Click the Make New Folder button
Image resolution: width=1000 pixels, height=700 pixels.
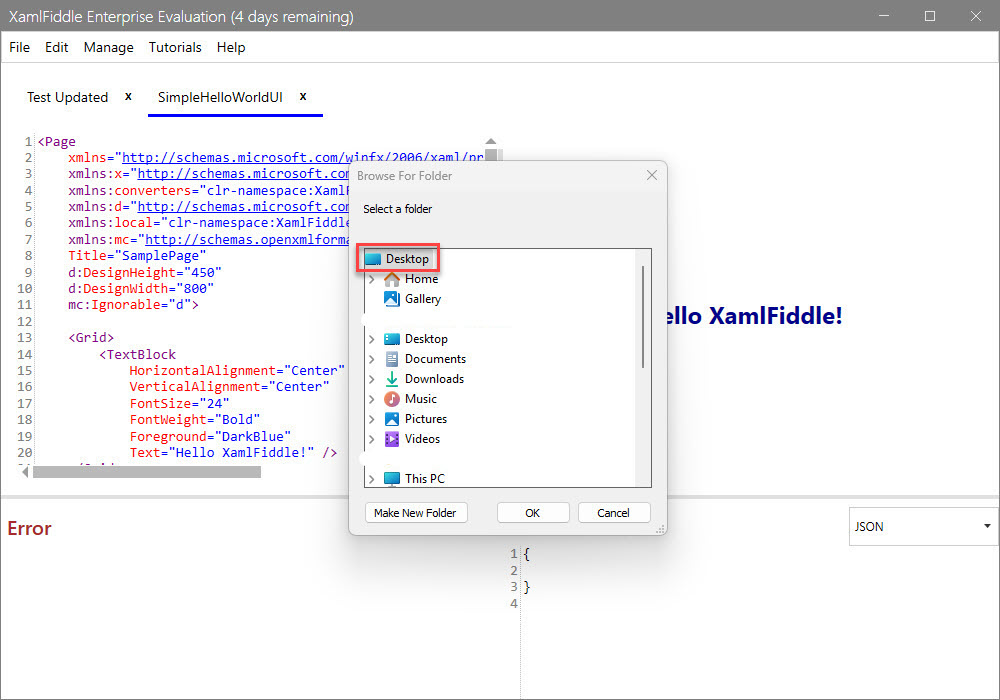coord(416,513)
